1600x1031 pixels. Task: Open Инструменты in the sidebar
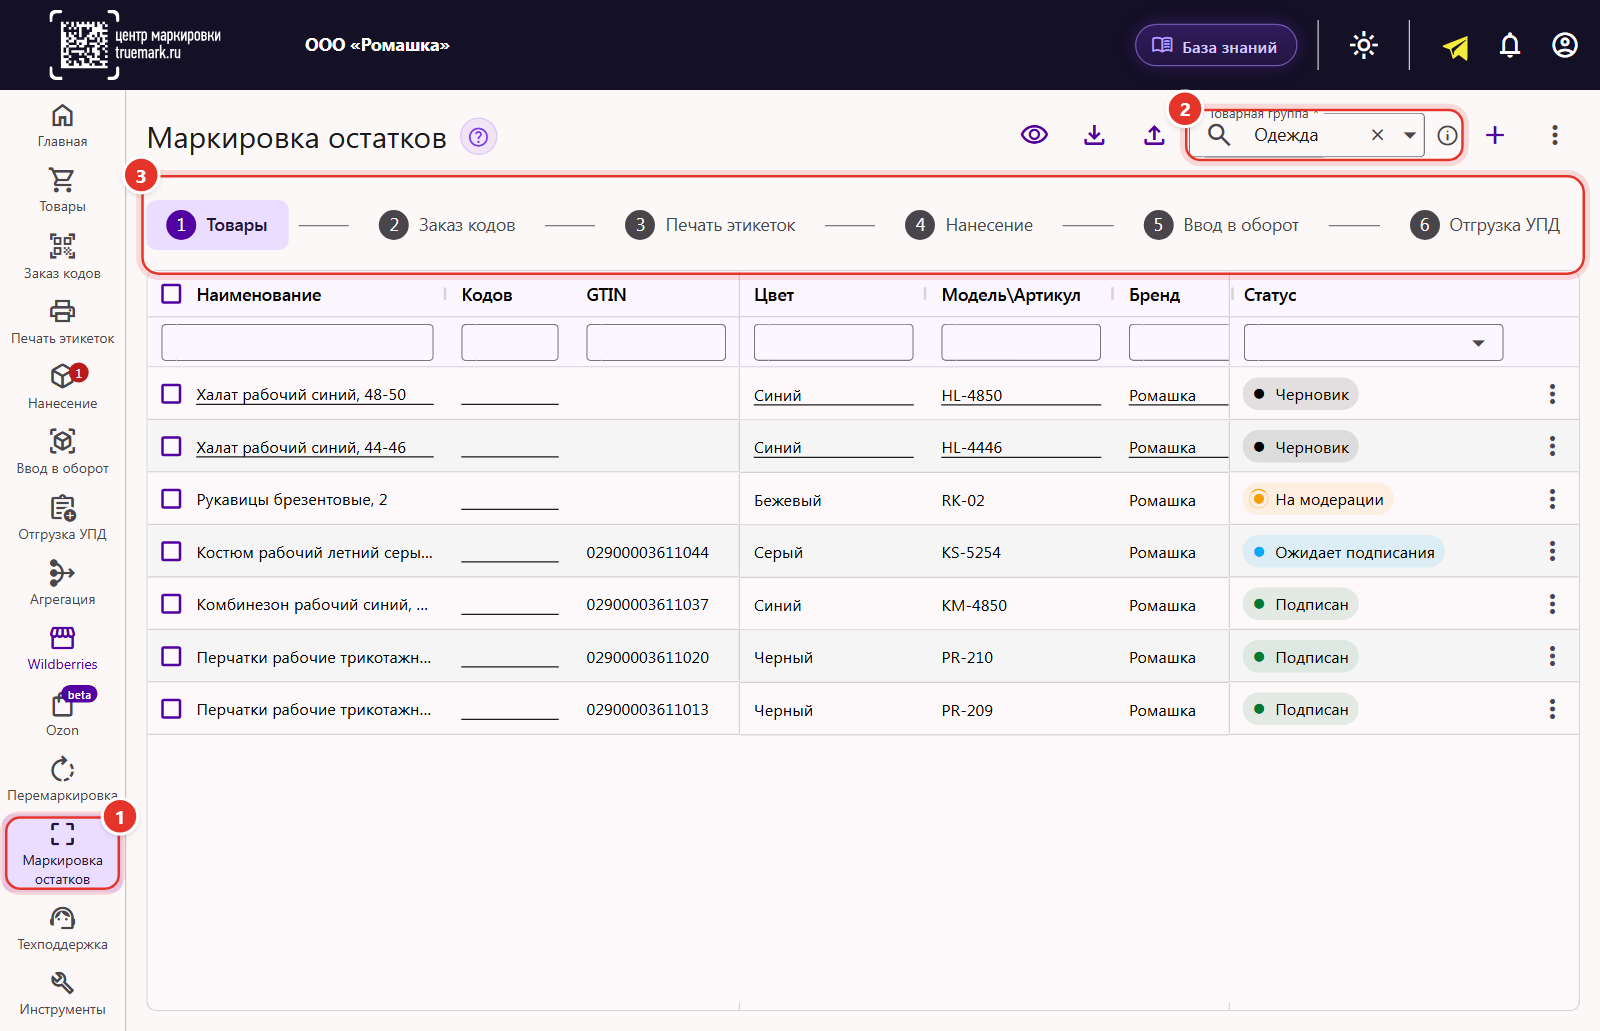coord(62,993)
